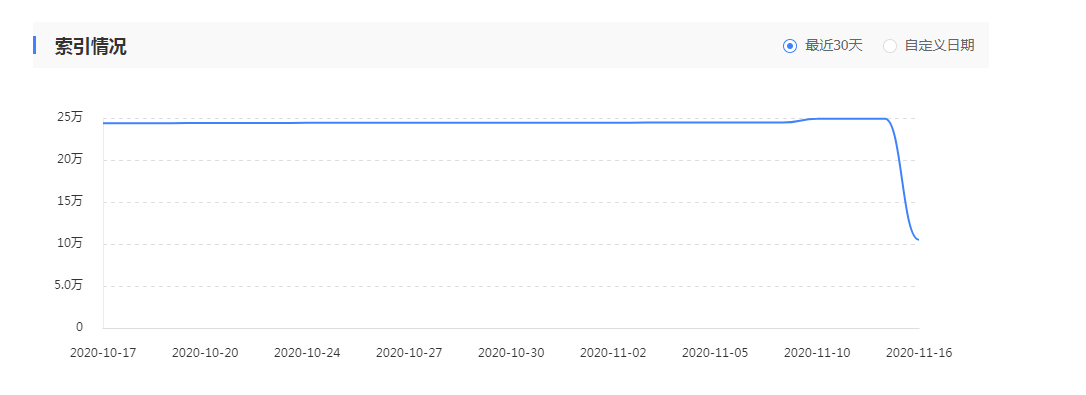Click the blue accent bar beside 索引情况
The image size is (1086, 395).
[35, 45]
